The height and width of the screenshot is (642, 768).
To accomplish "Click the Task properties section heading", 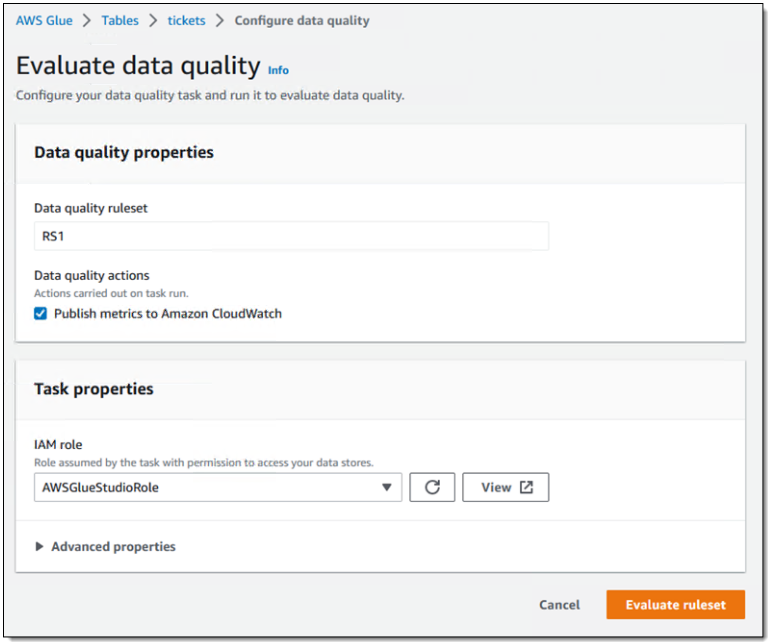I will pyautogui.click(x=94, y=389).
